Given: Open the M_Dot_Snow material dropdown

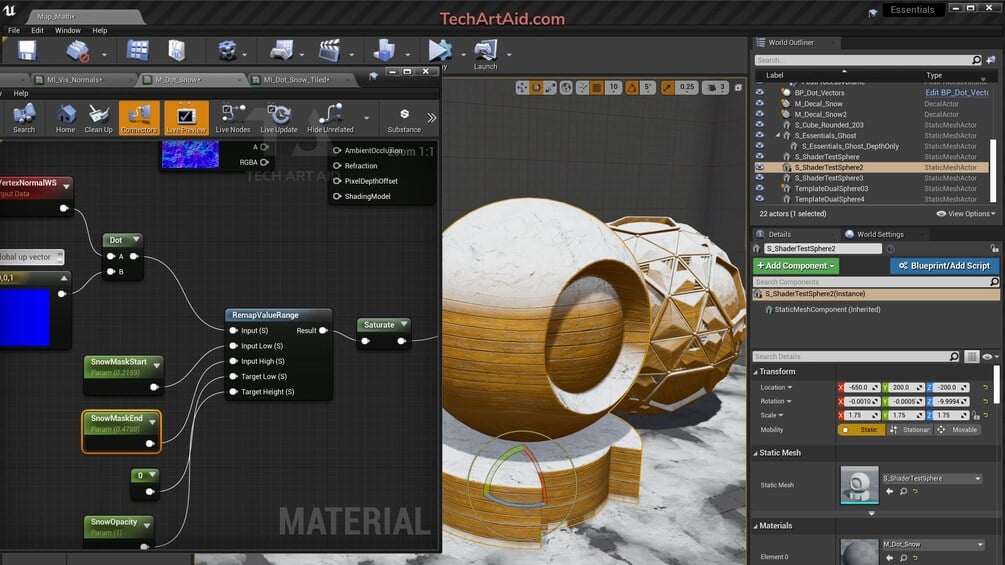Looking at the screenshot, I should 933,545.
